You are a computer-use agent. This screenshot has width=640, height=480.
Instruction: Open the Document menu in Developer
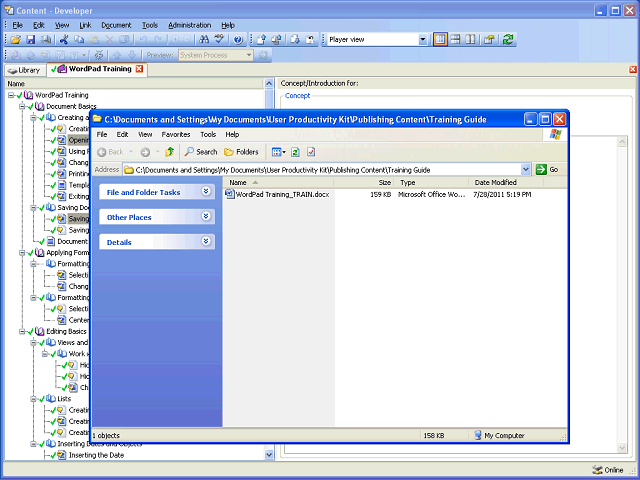tap(116, 25)
